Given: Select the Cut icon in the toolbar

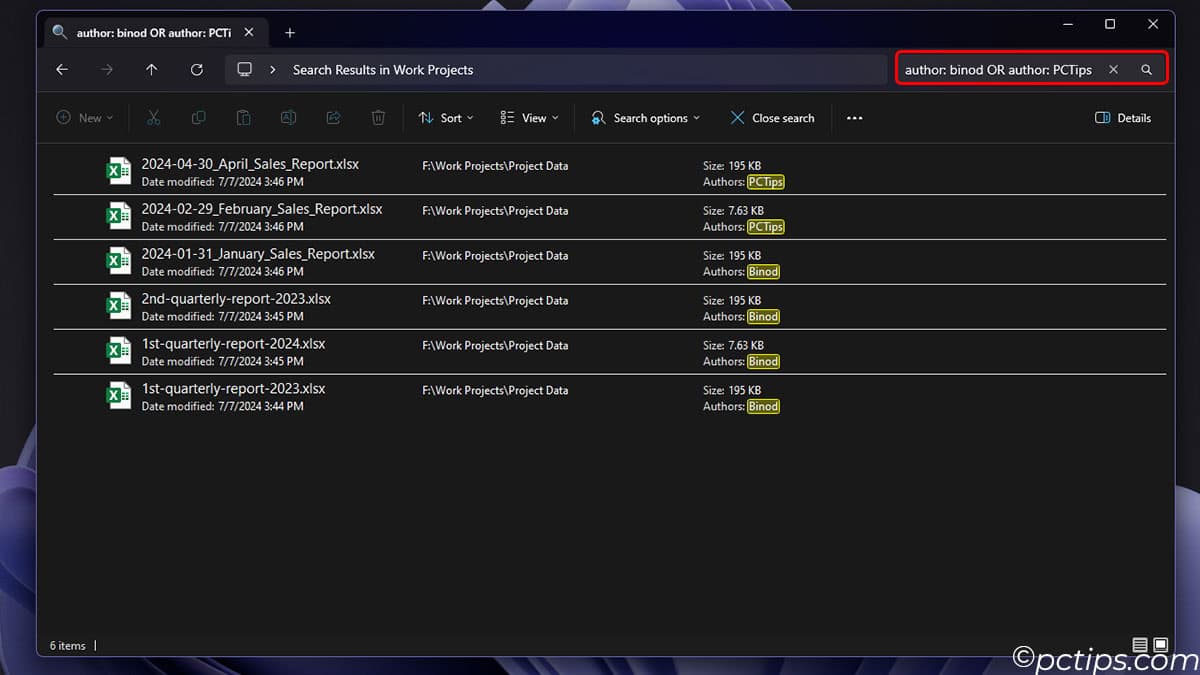Looking at the screenshot, I should [x=153, y=117].
